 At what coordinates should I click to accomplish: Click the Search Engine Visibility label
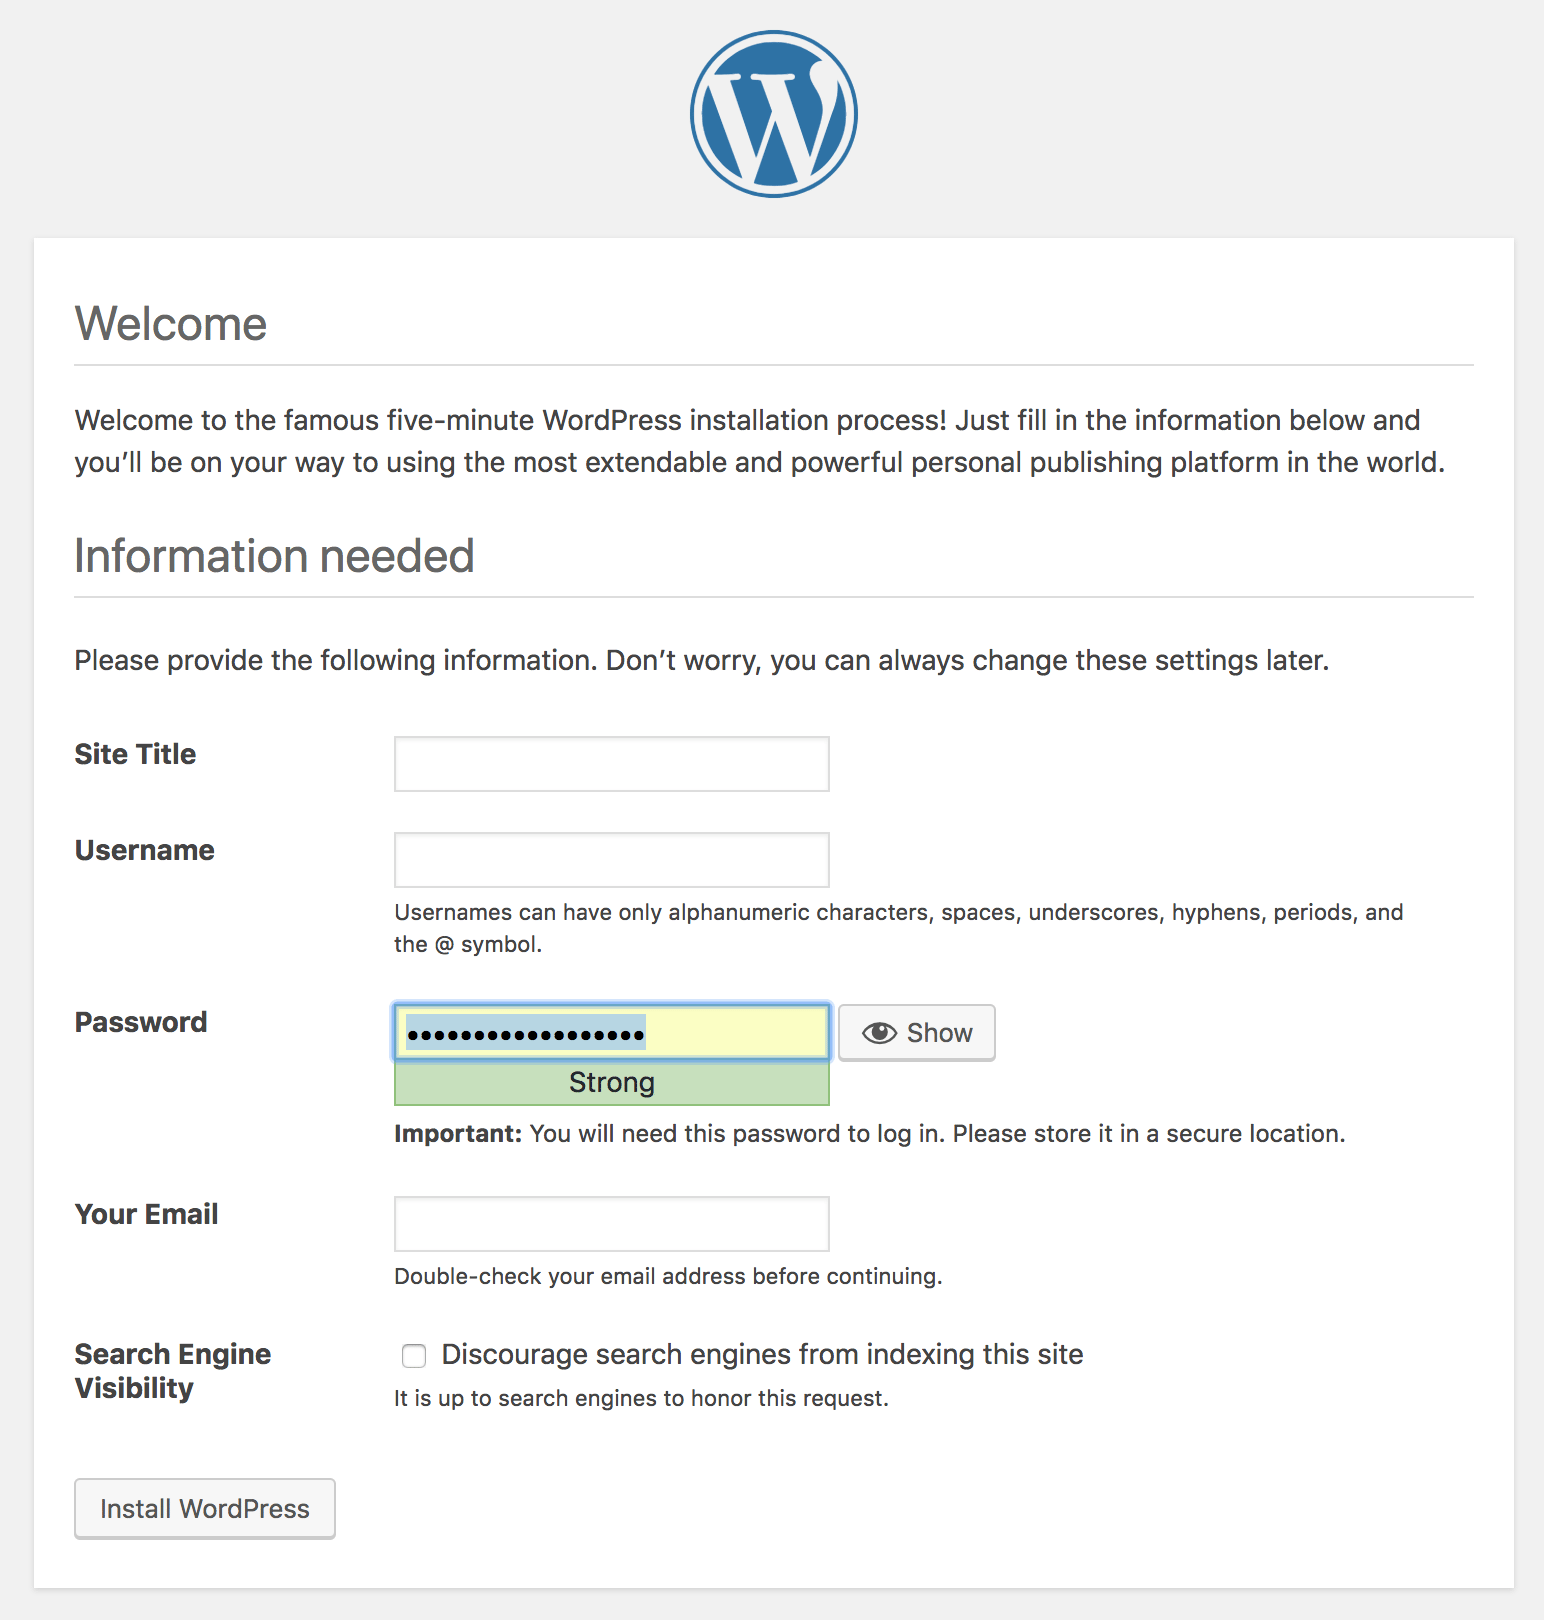pyautogui.click(x=172, y=1371)
